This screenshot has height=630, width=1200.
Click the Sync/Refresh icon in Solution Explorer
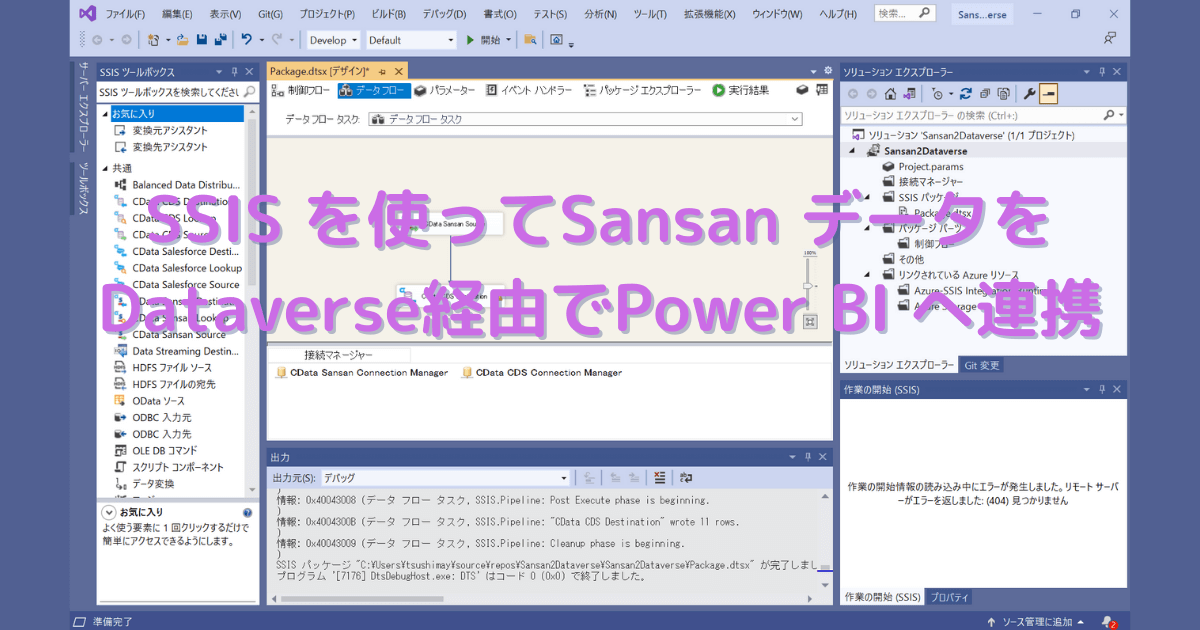coord(966,94)
